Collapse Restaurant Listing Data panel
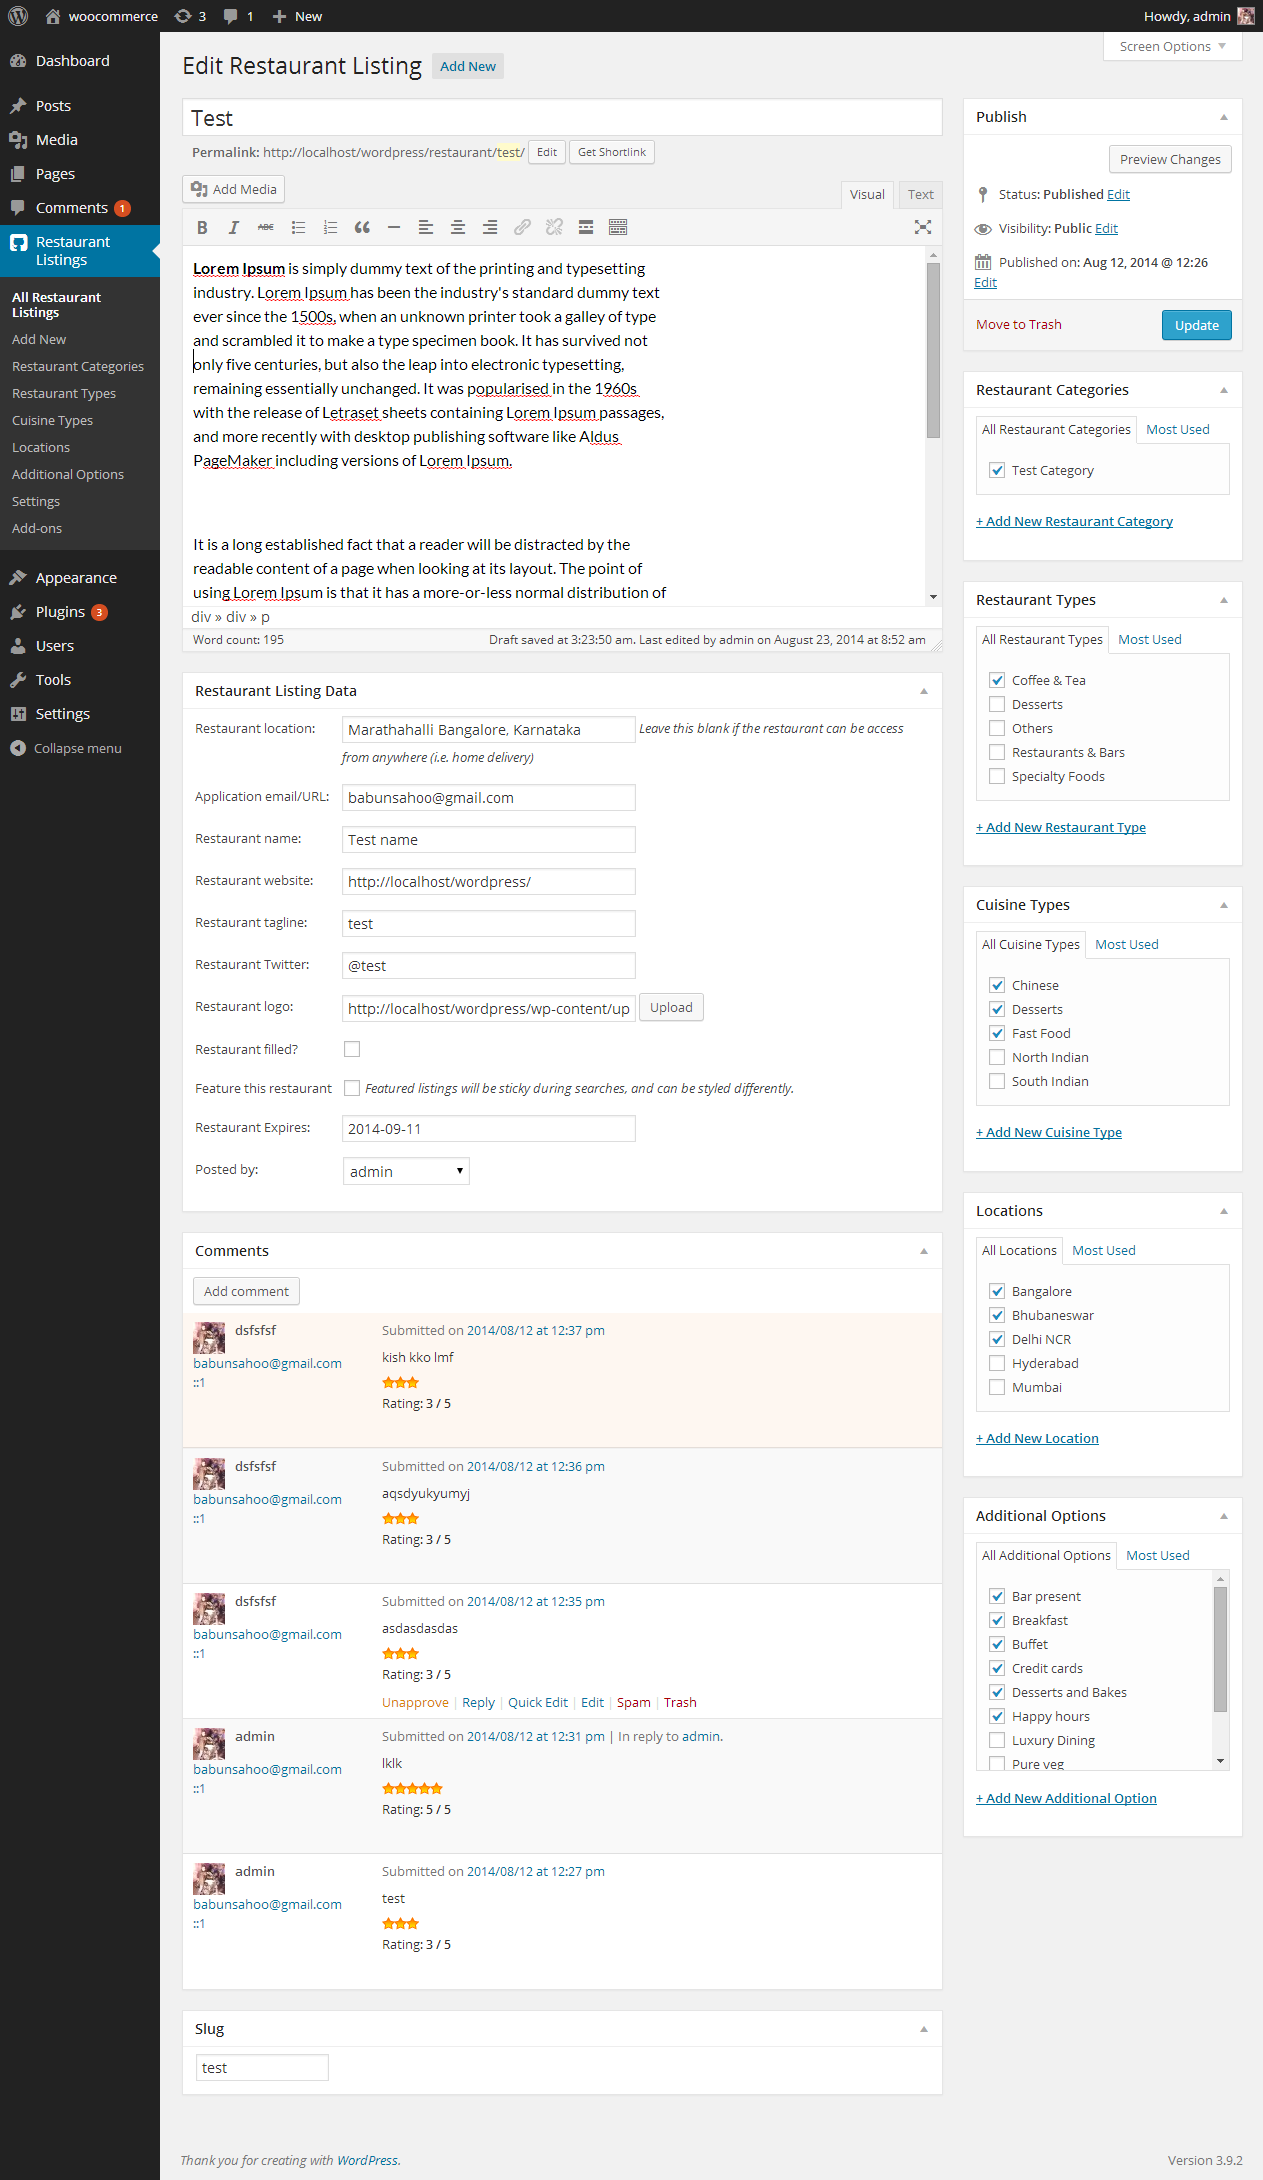Viewport: 1263px width, 2180px height. point(924,691)
